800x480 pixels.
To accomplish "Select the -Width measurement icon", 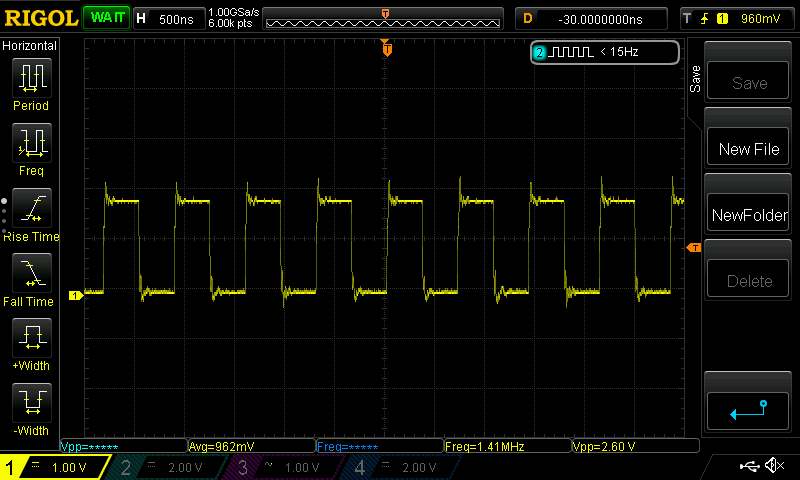I will click(32, 403).
